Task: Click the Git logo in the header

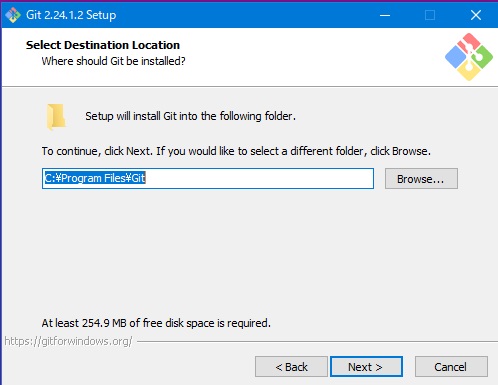Action: click(469, 57)
